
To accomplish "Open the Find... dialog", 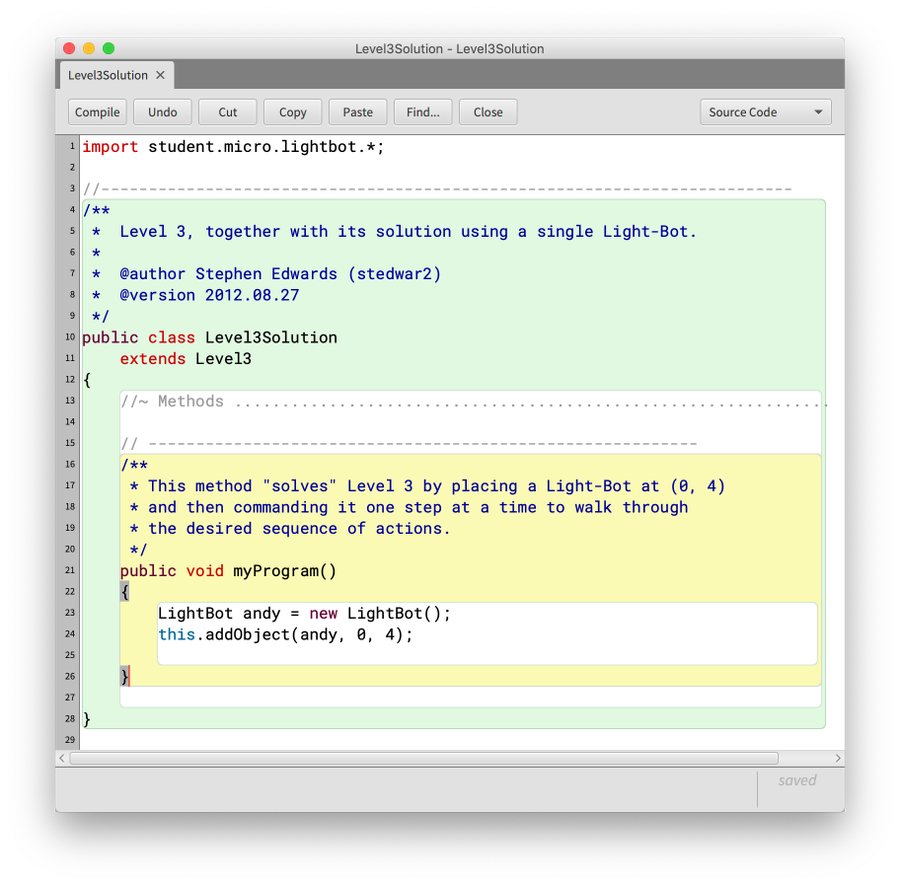I will pyautogui.click(x=423, y=112).
